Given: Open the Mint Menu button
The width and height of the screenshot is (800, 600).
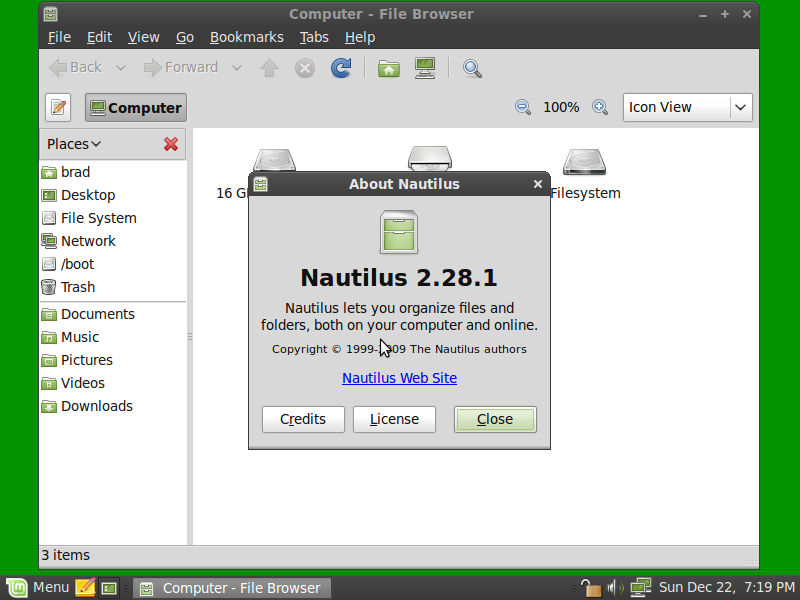Looking at the screenshot, I should pos(37,588).
